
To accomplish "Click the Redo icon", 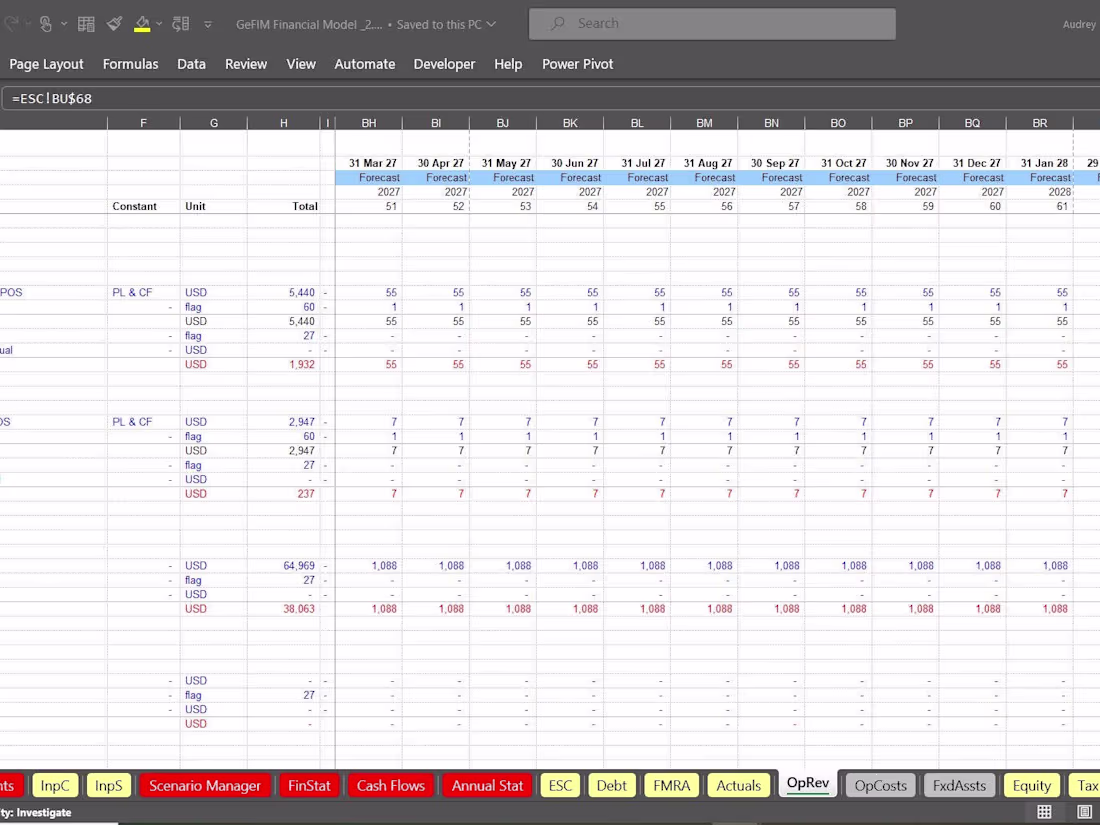I will tap(13, 22).
